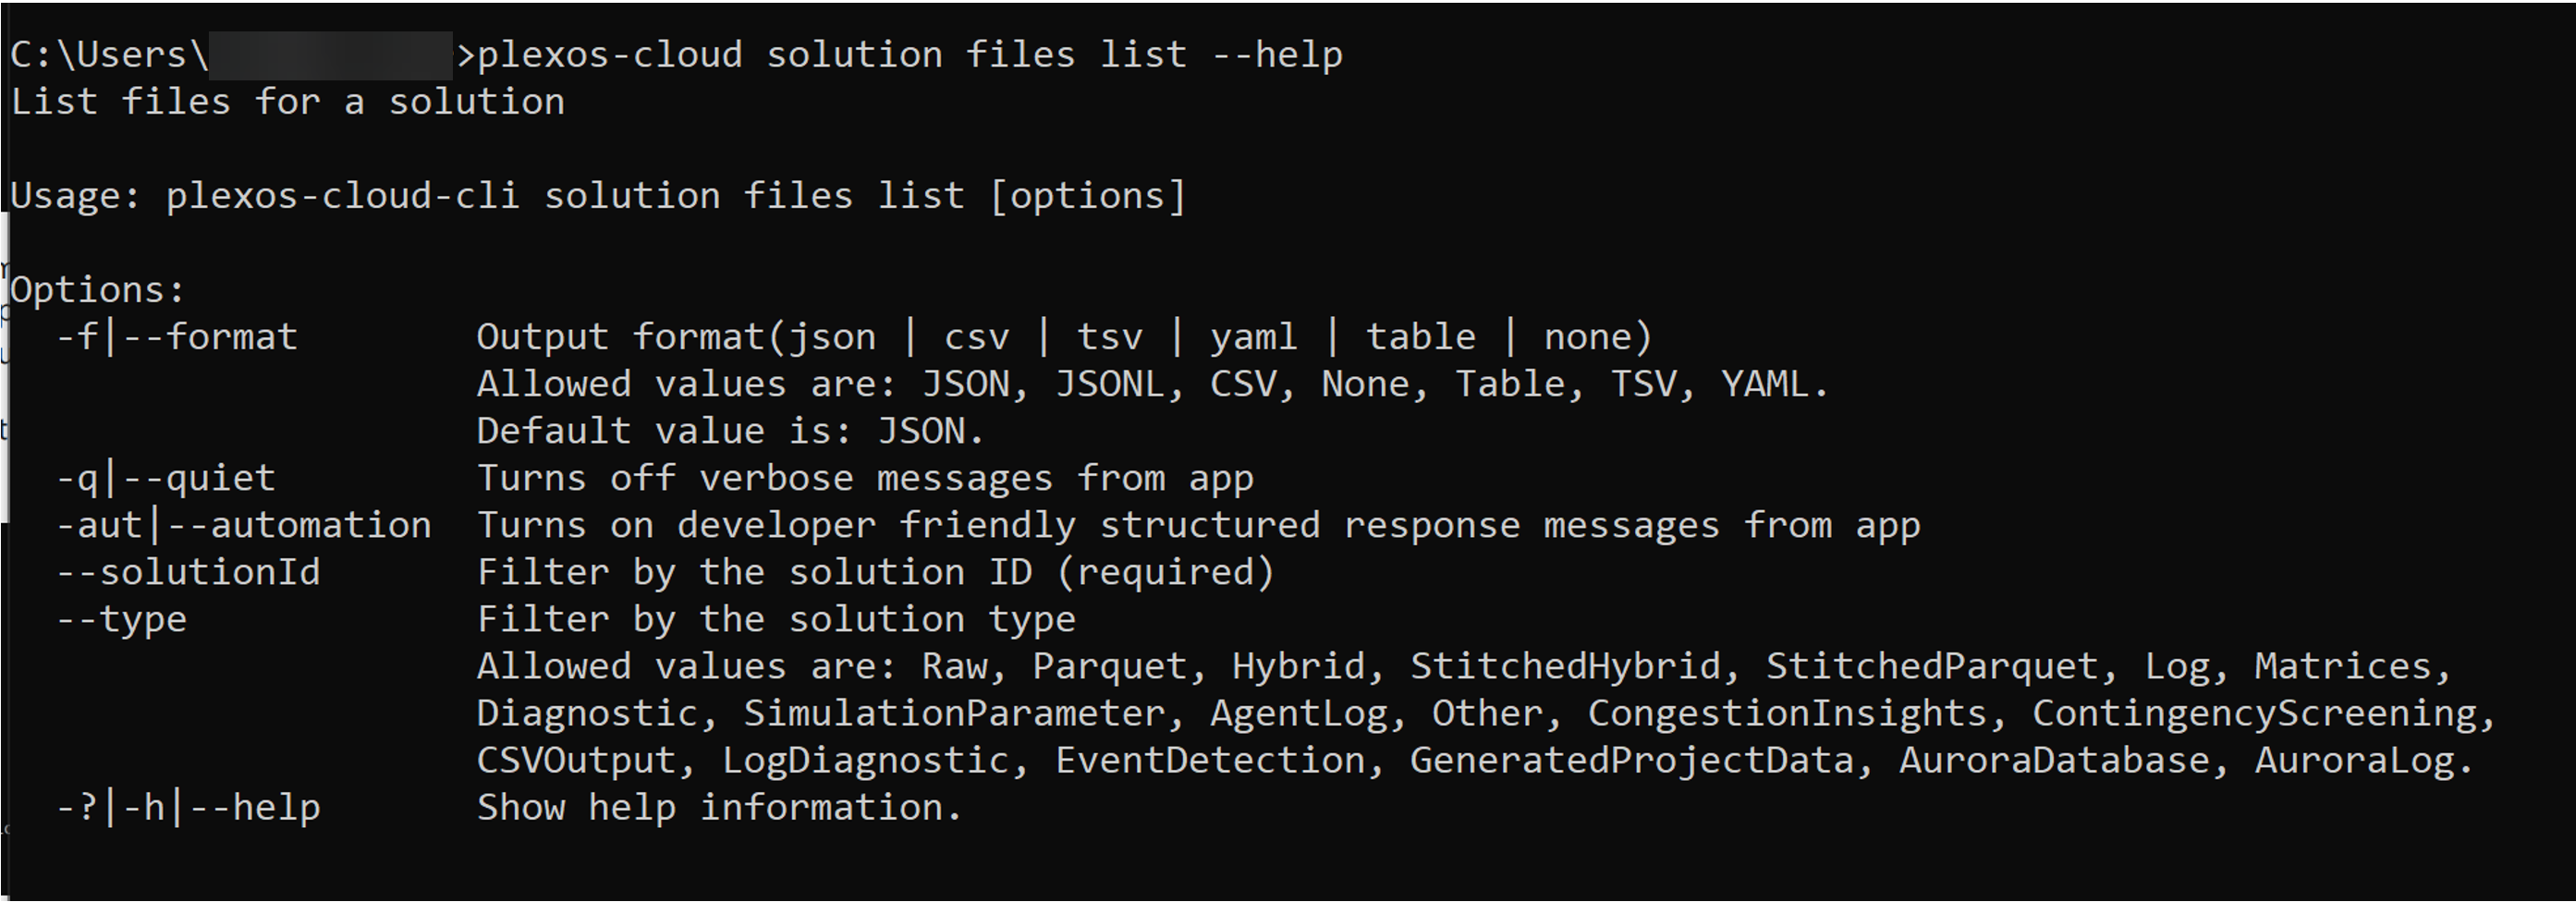Image resolution: width=2576 pixels, height=902 pixels.
Task: Click the word 'ContingencyScreening' in allowed values
Action: coord(2254,713)
